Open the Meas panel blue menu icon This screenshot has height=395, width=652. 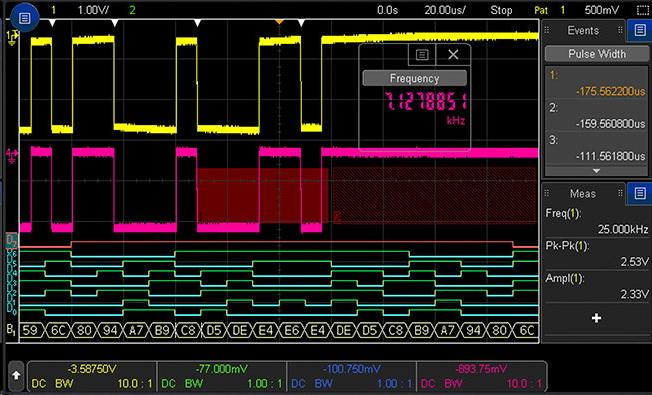tap(640, 193)
